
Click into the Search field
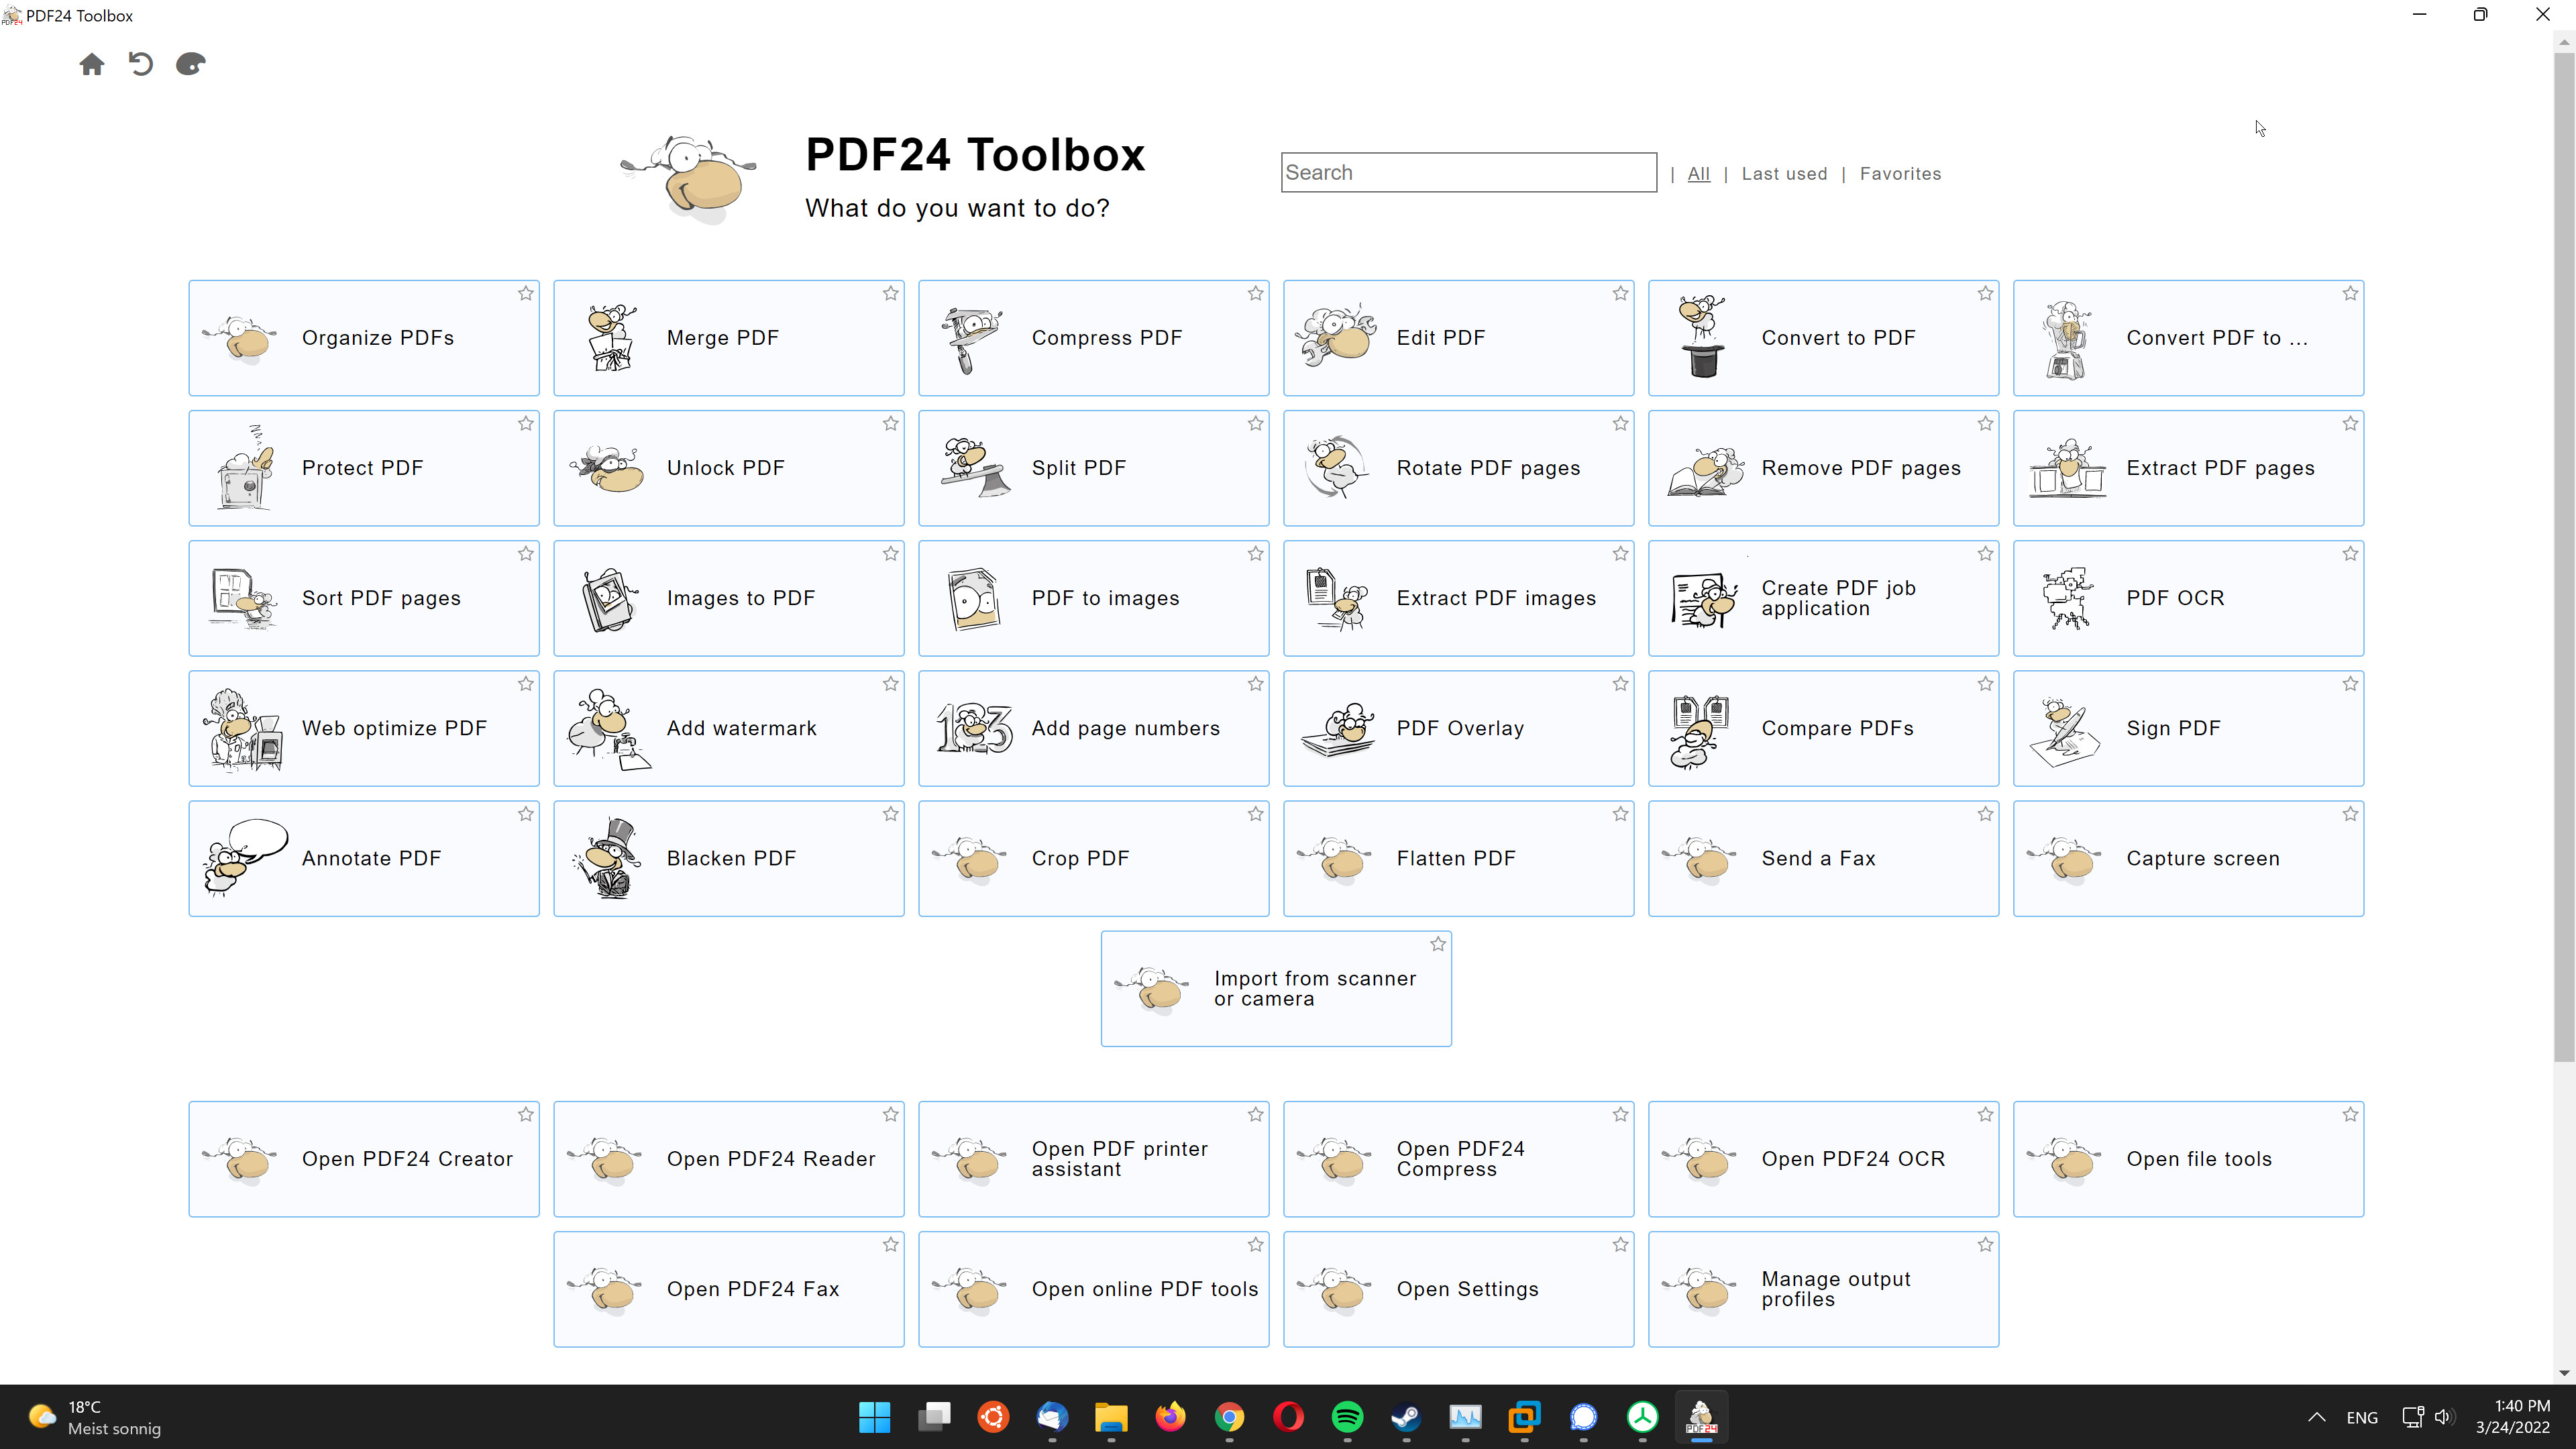click(x=1468, y=172)
